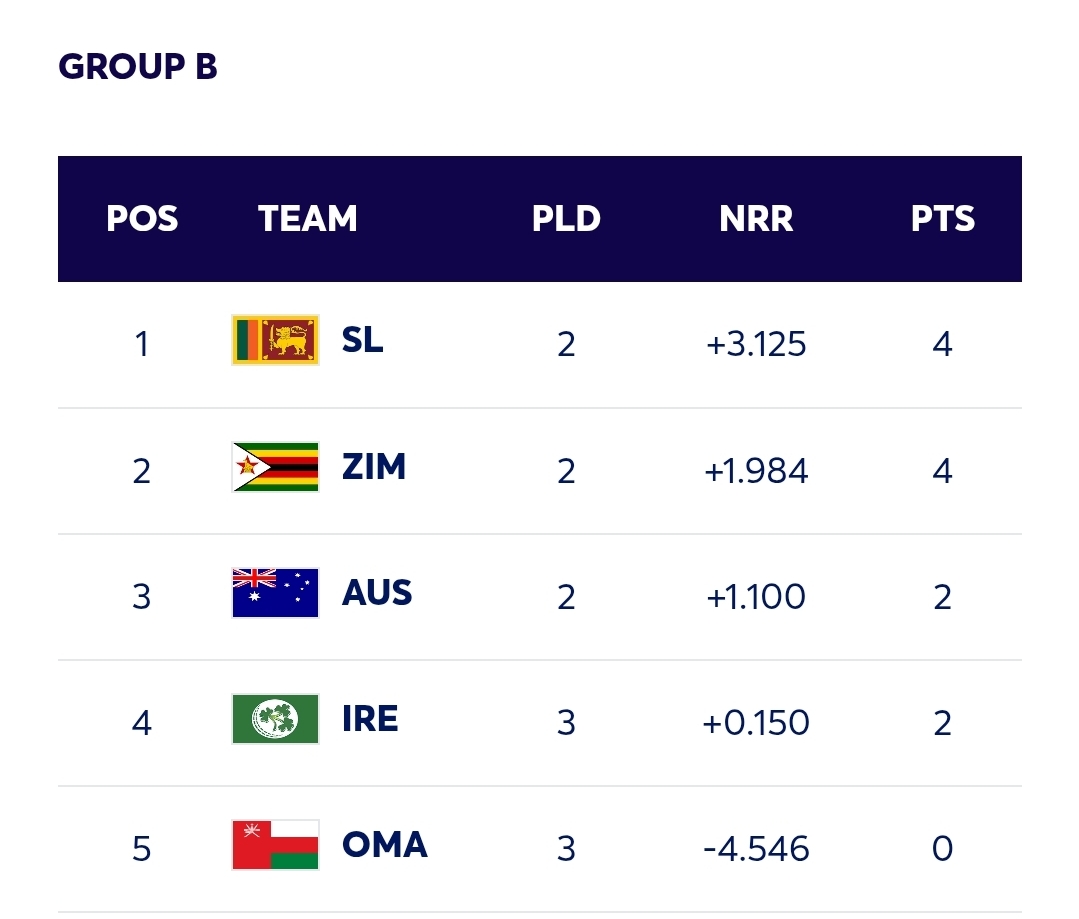Click the Ireland flag icon
Screen dimensions: 1079x919
pyautogui.click(x=275, y=719)
